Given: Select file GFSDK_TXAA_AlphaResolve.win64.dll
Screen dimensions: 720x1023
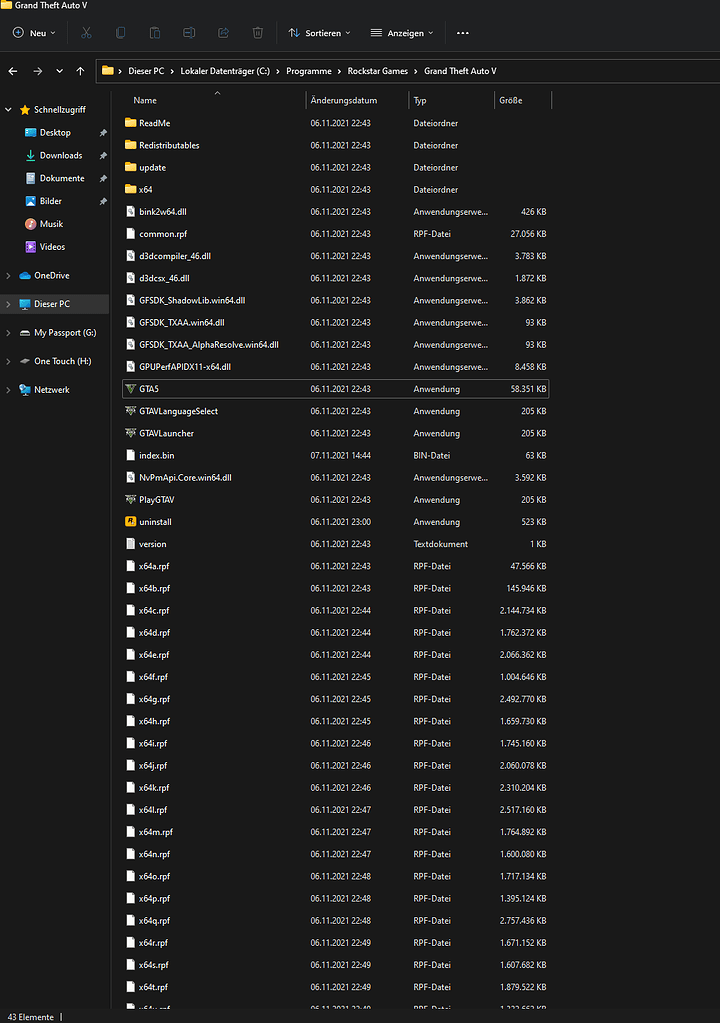Looking at the screenshot, I should 209,344.
